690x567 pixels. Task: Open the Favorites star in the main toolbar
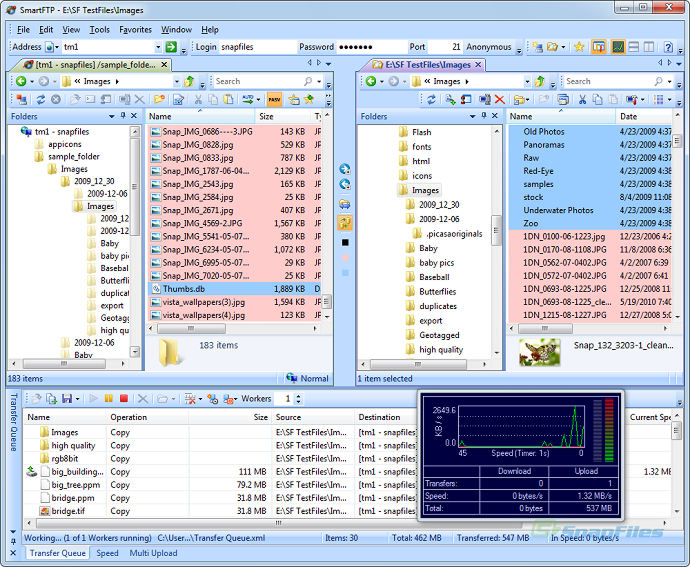579,47
